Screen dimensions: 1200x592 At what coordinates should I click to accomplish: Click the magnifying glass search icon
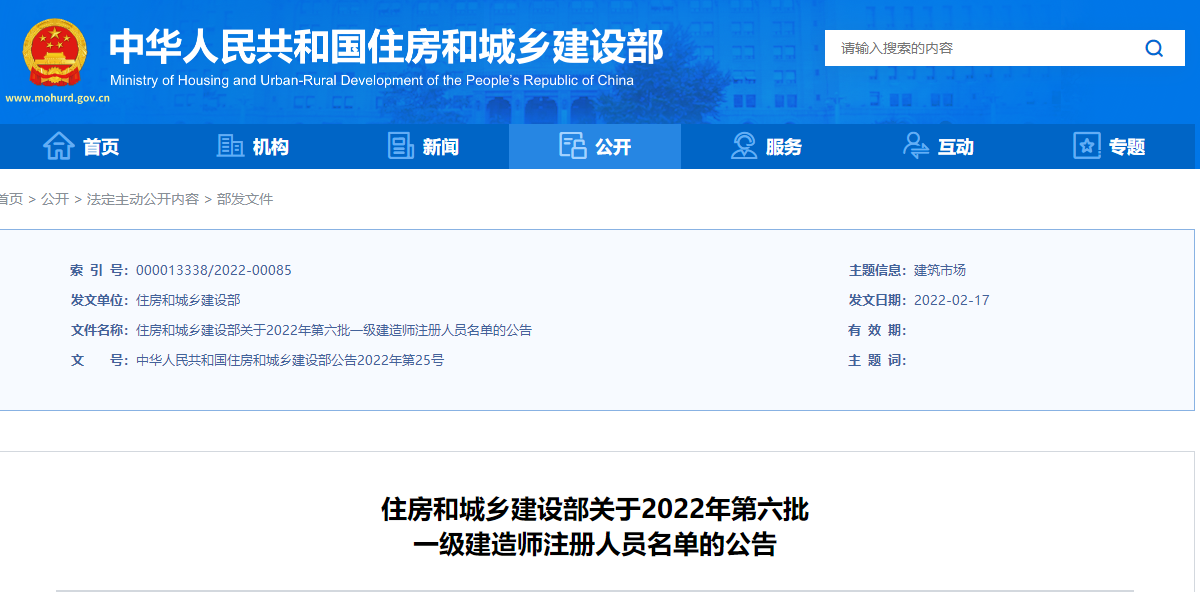pos(1154,48)
